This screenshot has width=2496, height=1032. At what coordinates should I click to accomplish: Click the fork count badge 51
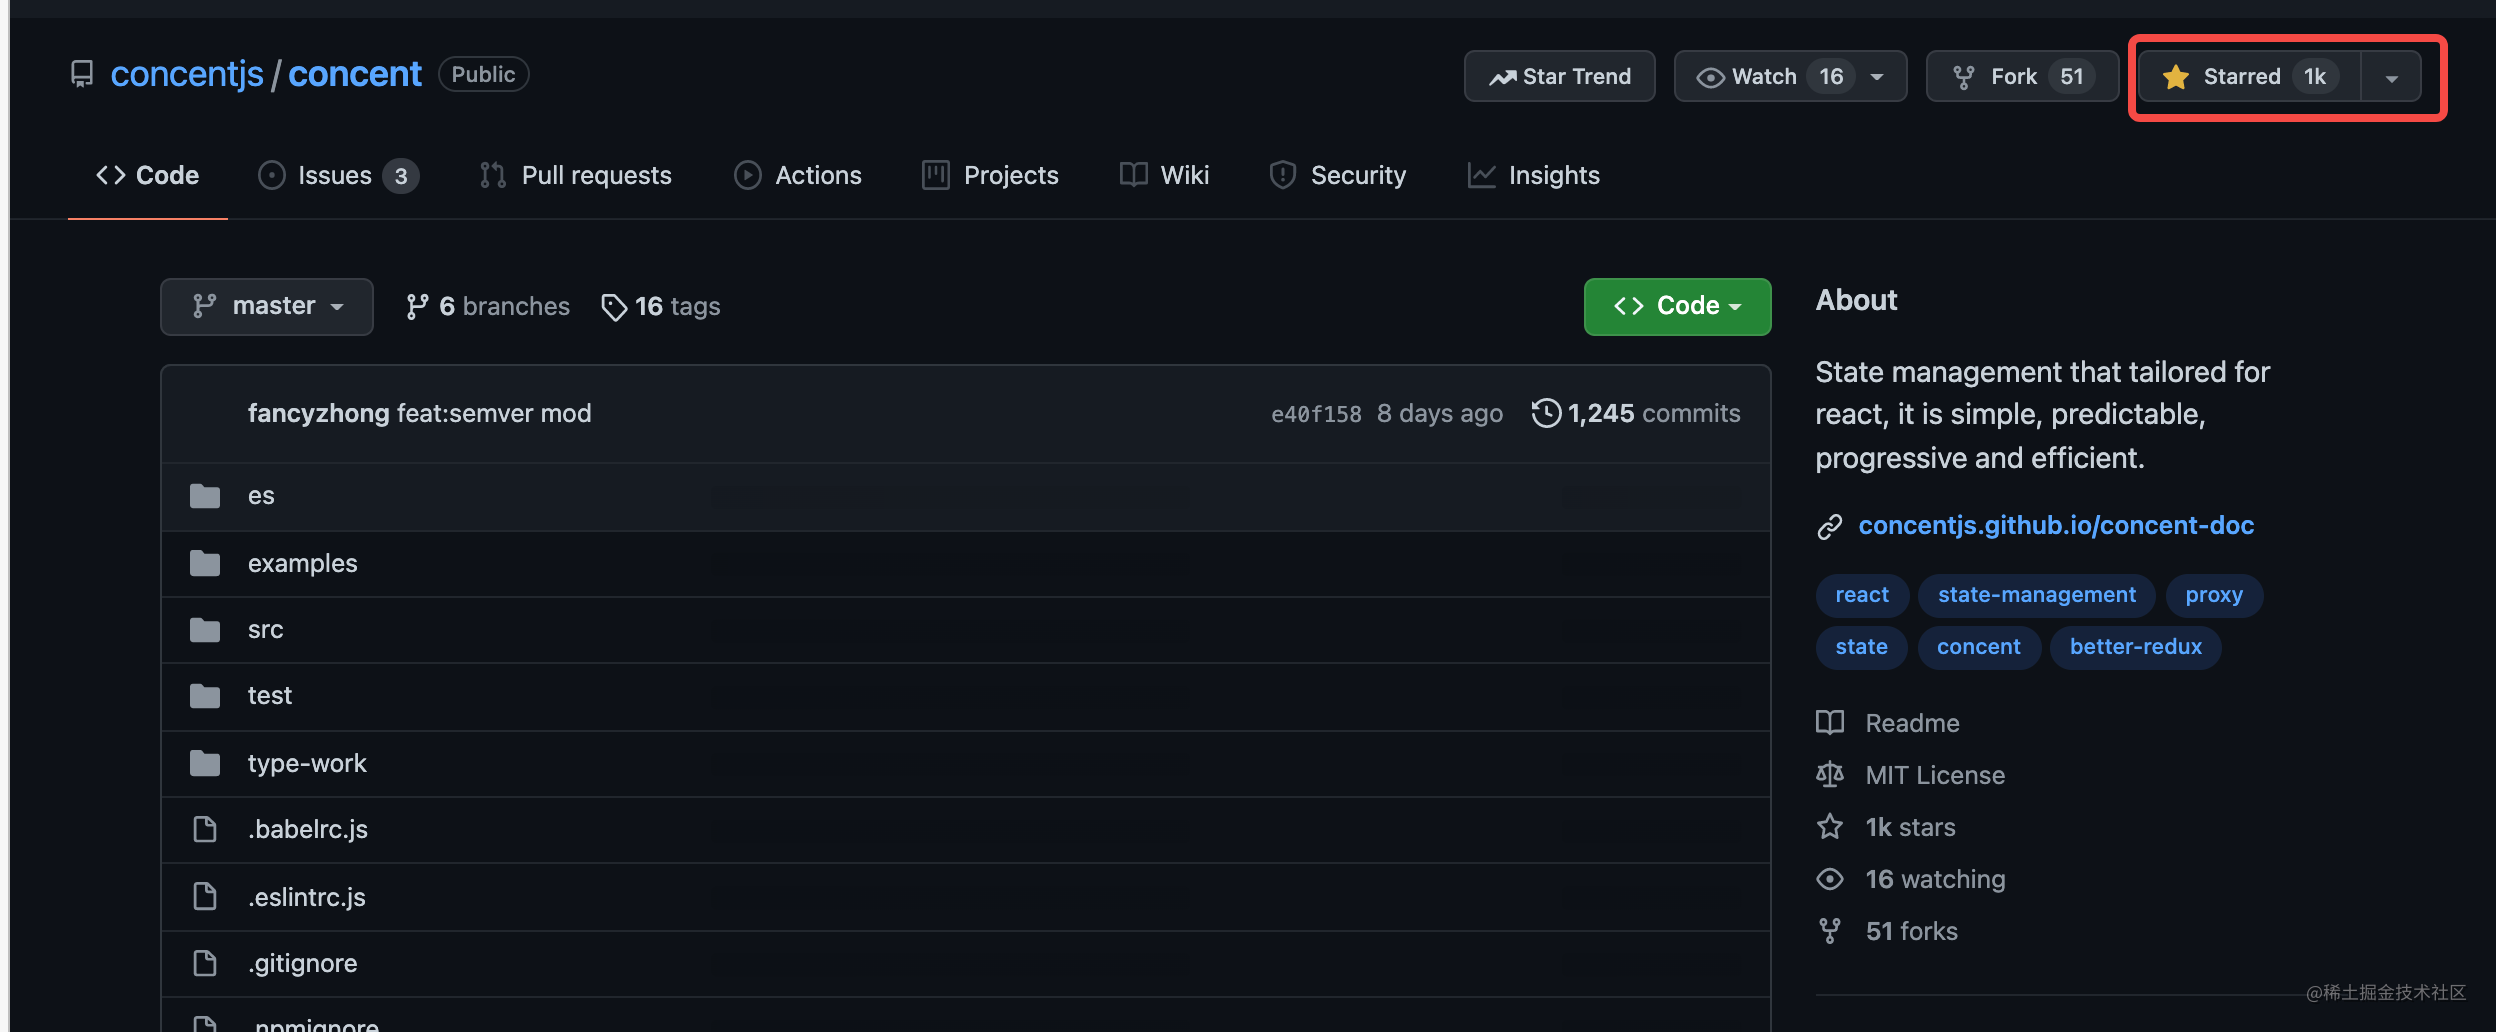[2072, 76]
